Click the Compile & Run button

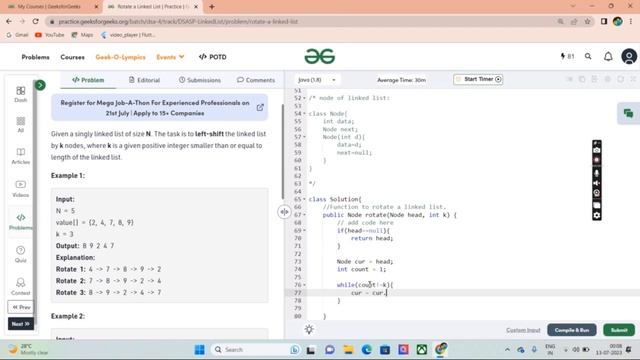pos(572,330)
